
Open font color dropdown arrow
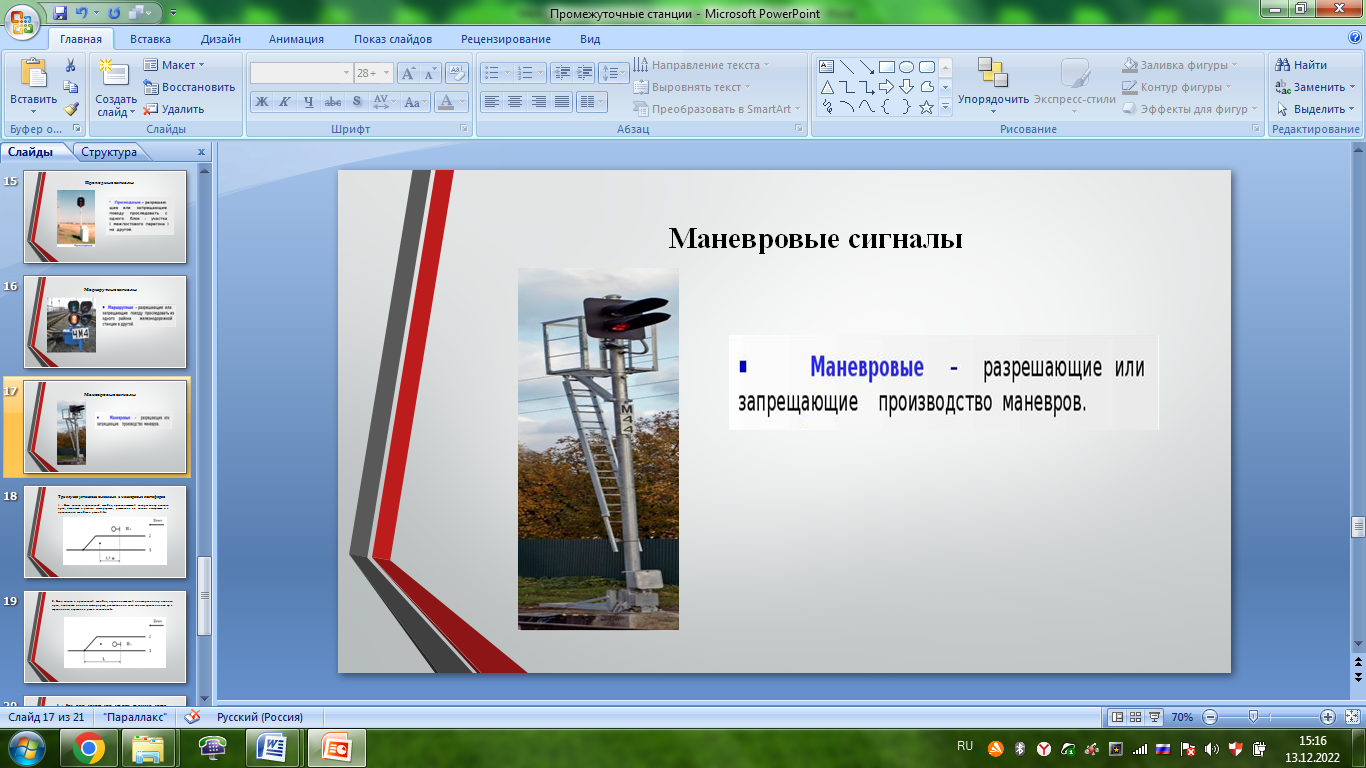[x=463, y=101]
